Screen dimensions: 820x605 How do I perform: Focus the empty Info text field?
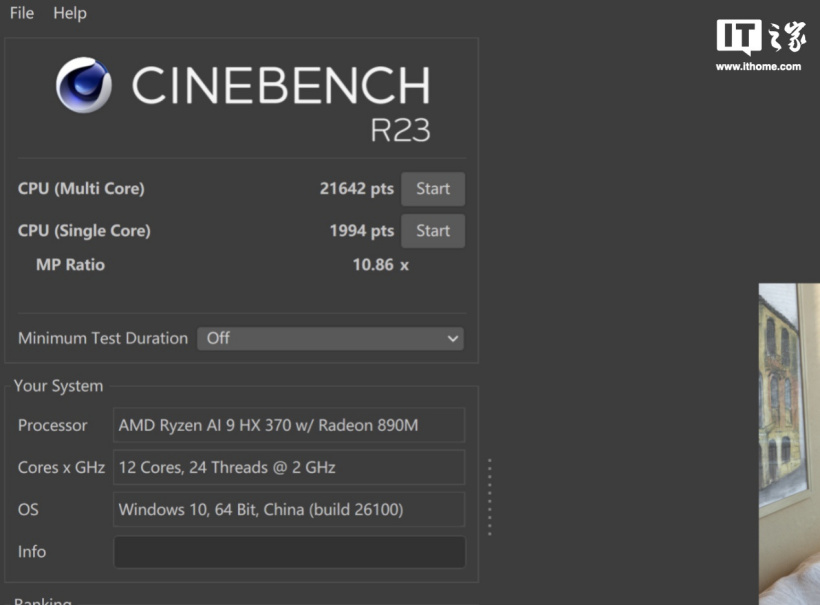tap(289, 552)
